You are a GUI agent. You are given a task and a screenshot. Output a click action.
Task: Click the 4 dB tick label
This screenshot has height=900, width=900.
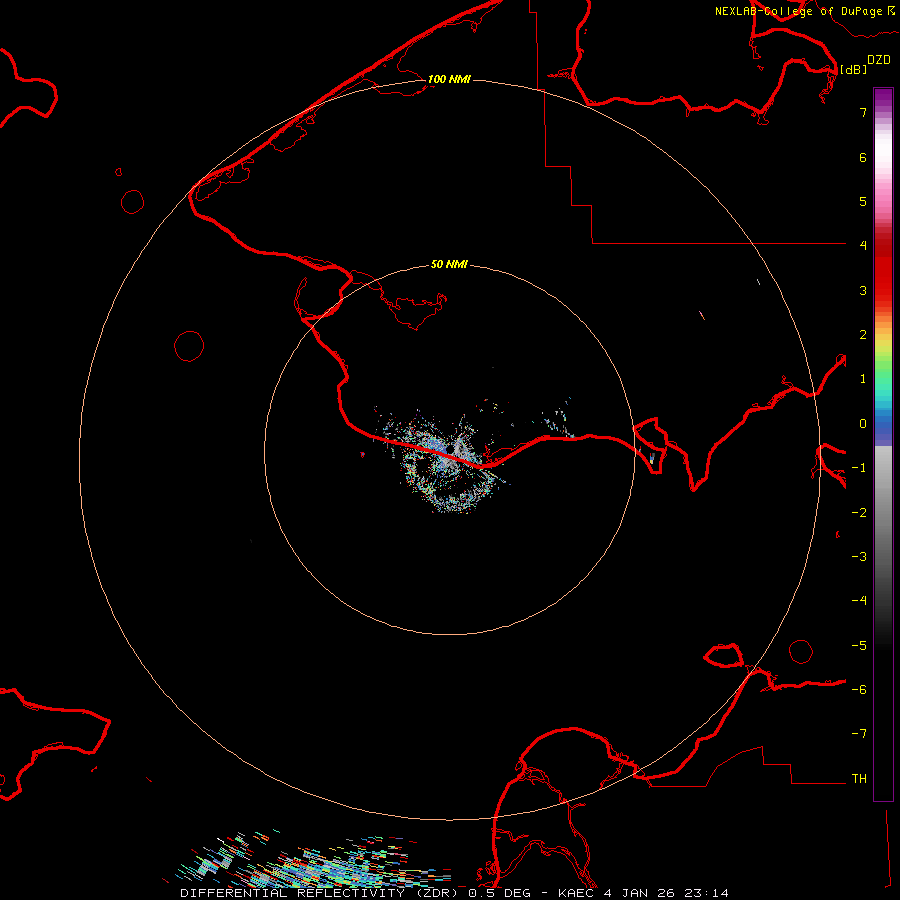(863, 245)
